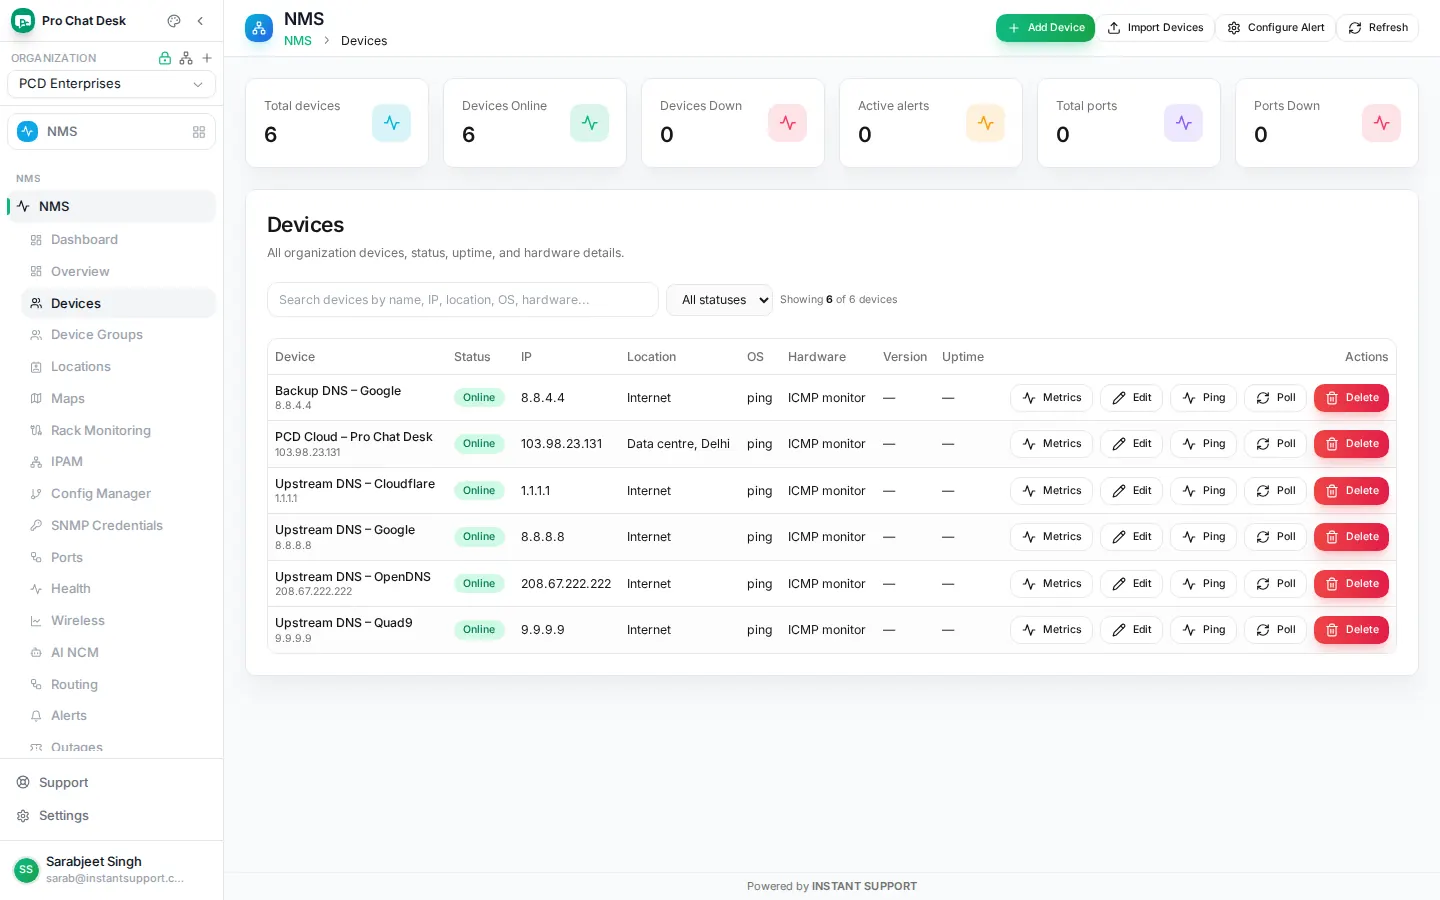Screen dimensions: 1440x900
Task: Open Dashboard in the sidebar
Action: click(118, 240)
